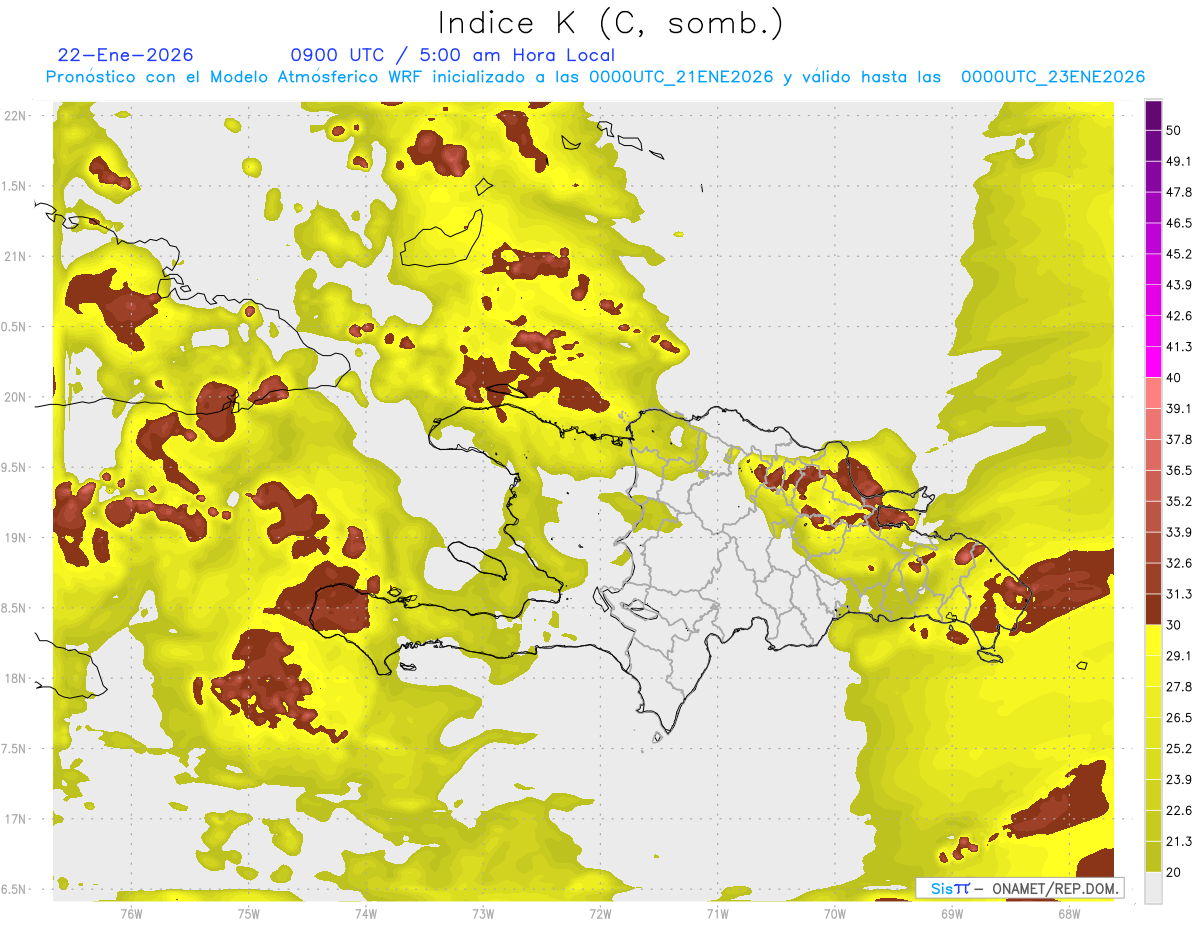
Task: Select the '22-Ene-2026' date text
Action: 126,55
